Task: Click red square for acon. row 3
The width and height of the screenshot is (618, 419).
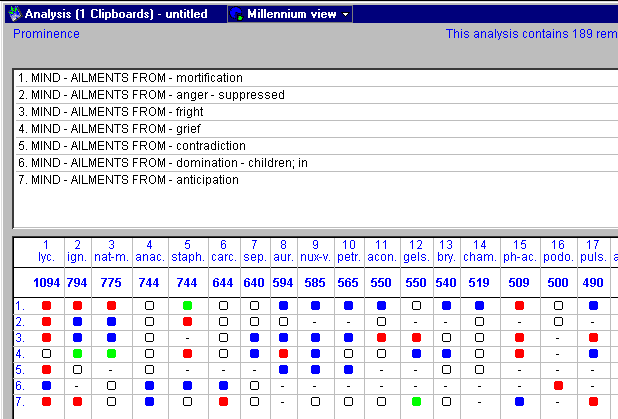Action: point(381,337)
